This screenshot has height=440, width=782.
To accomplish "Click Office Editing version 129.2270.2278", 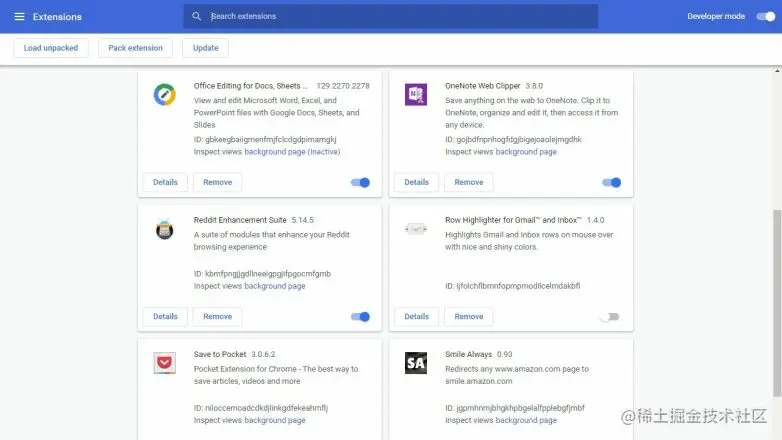I will coord(343,86).
